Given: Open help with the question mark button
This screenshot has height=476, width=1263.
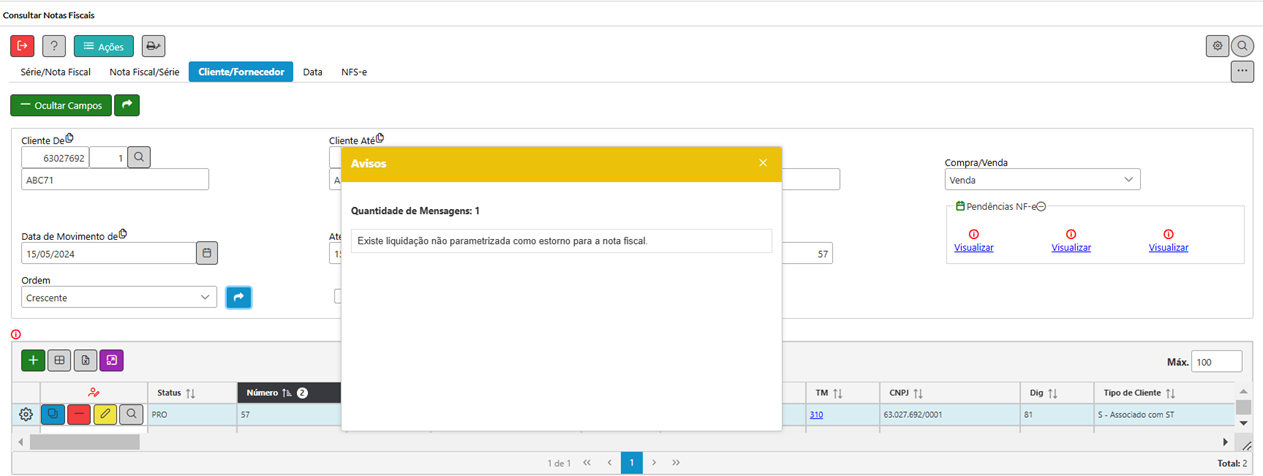Looking at the screenshot, I should pyautogui.click(x=54, y=46).
